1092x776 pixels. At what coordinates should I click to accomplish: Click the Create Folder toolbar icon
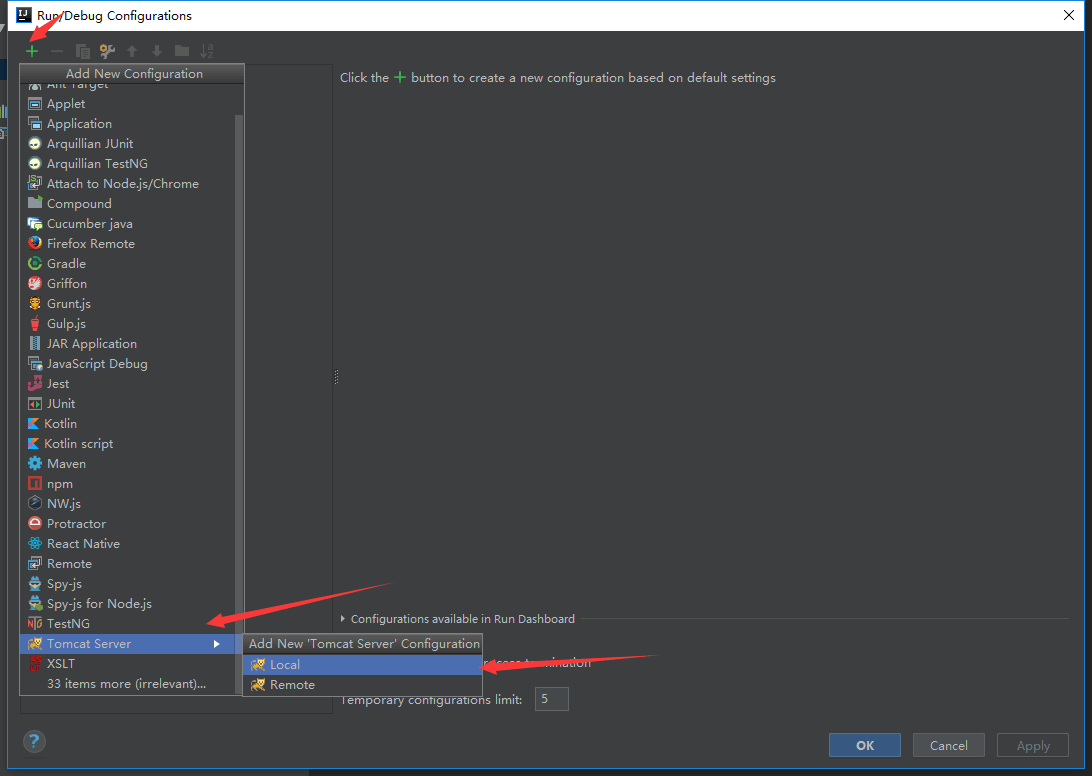pos(182,51)
